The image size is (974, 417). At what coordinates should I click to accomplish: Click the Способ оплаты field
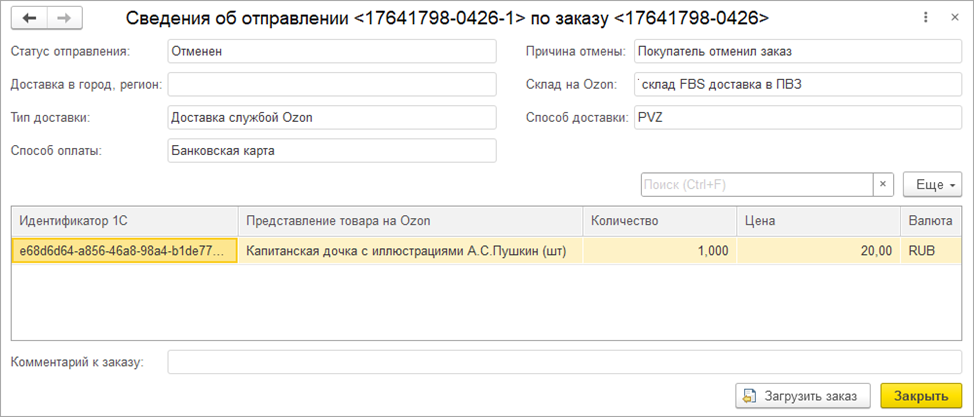(332, 151)
